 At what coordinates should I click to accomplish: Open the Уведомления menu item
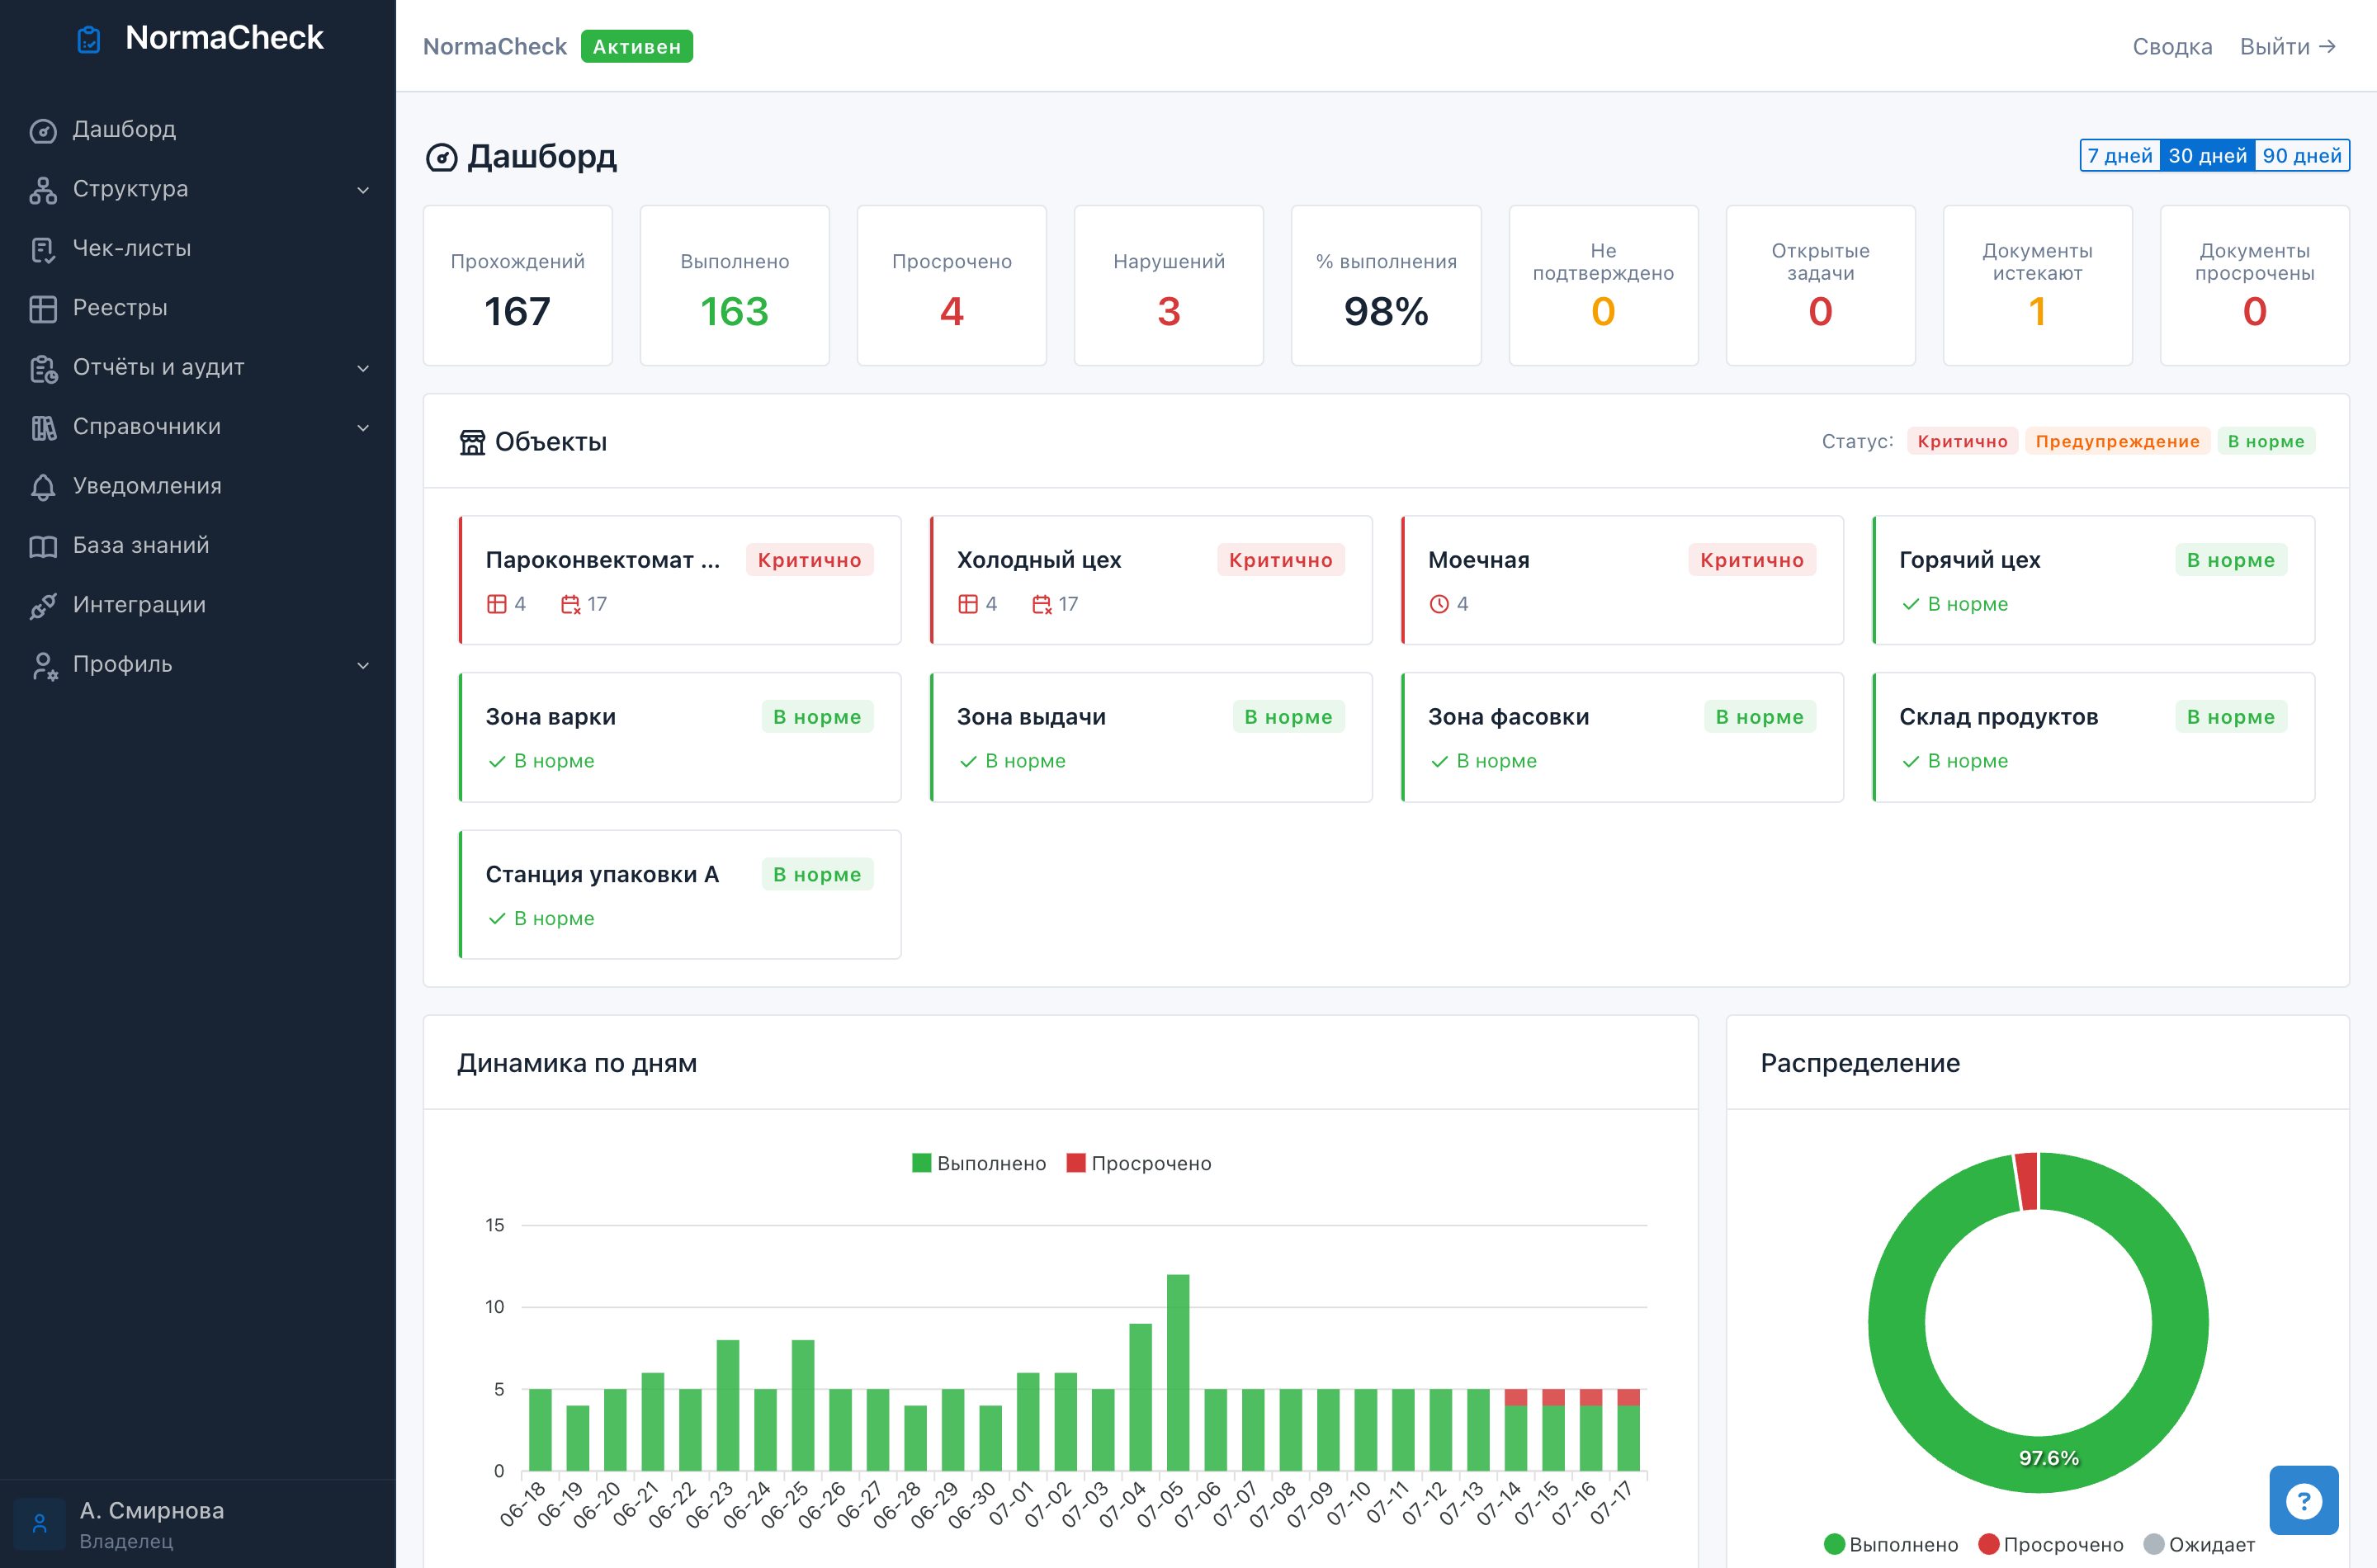tap(198, 487)
